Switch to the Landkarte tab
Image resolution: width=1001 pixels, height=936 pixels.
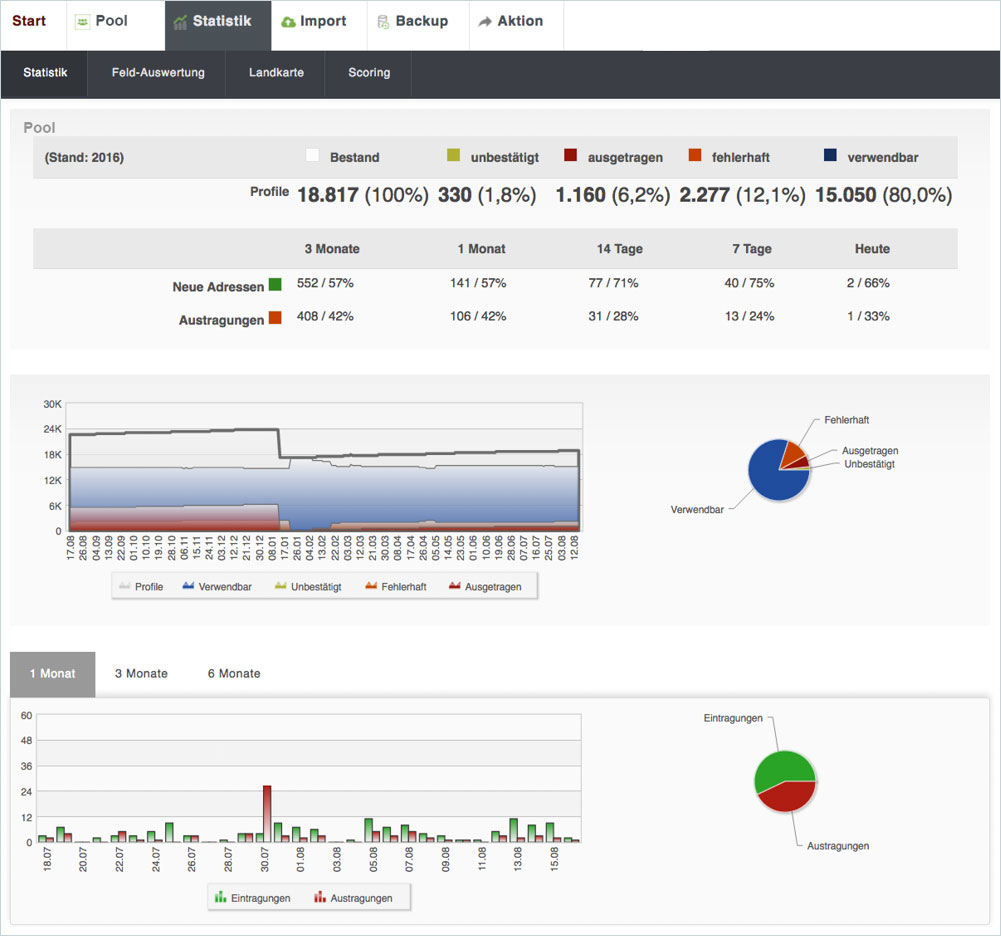click(276, 73)
